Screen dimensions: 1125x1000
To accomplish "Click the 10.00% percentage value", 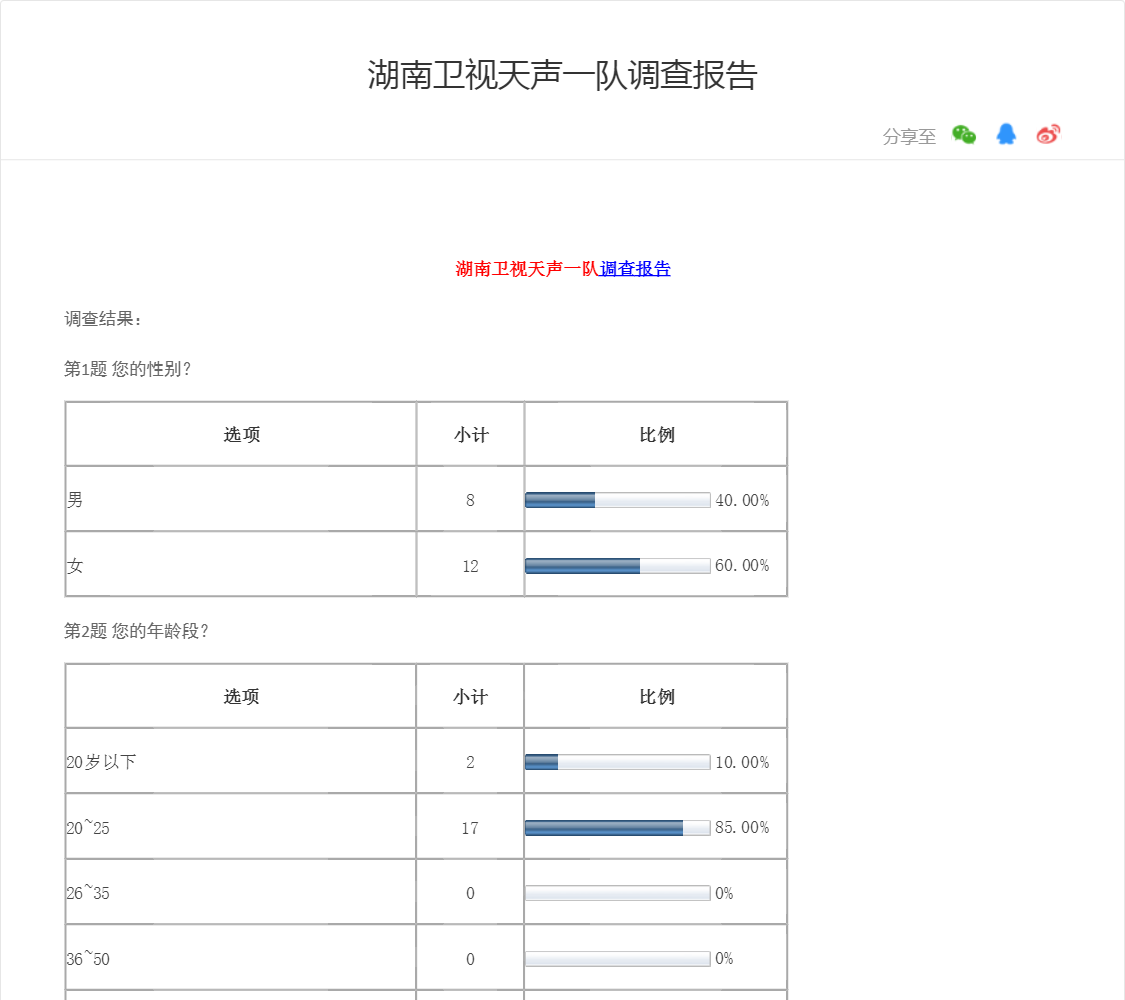I will pos(742,762).
